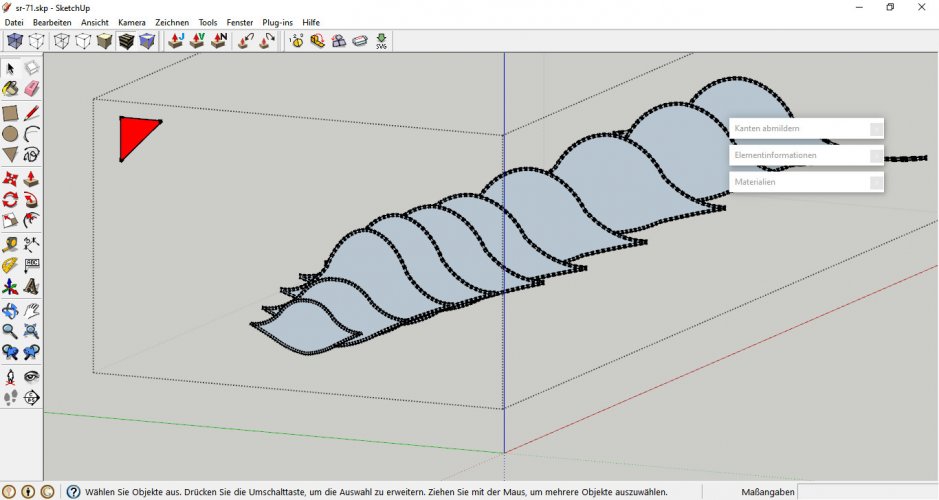Open the Zeichnen menu
Screen dimensions: 939x500
(172, 22)
